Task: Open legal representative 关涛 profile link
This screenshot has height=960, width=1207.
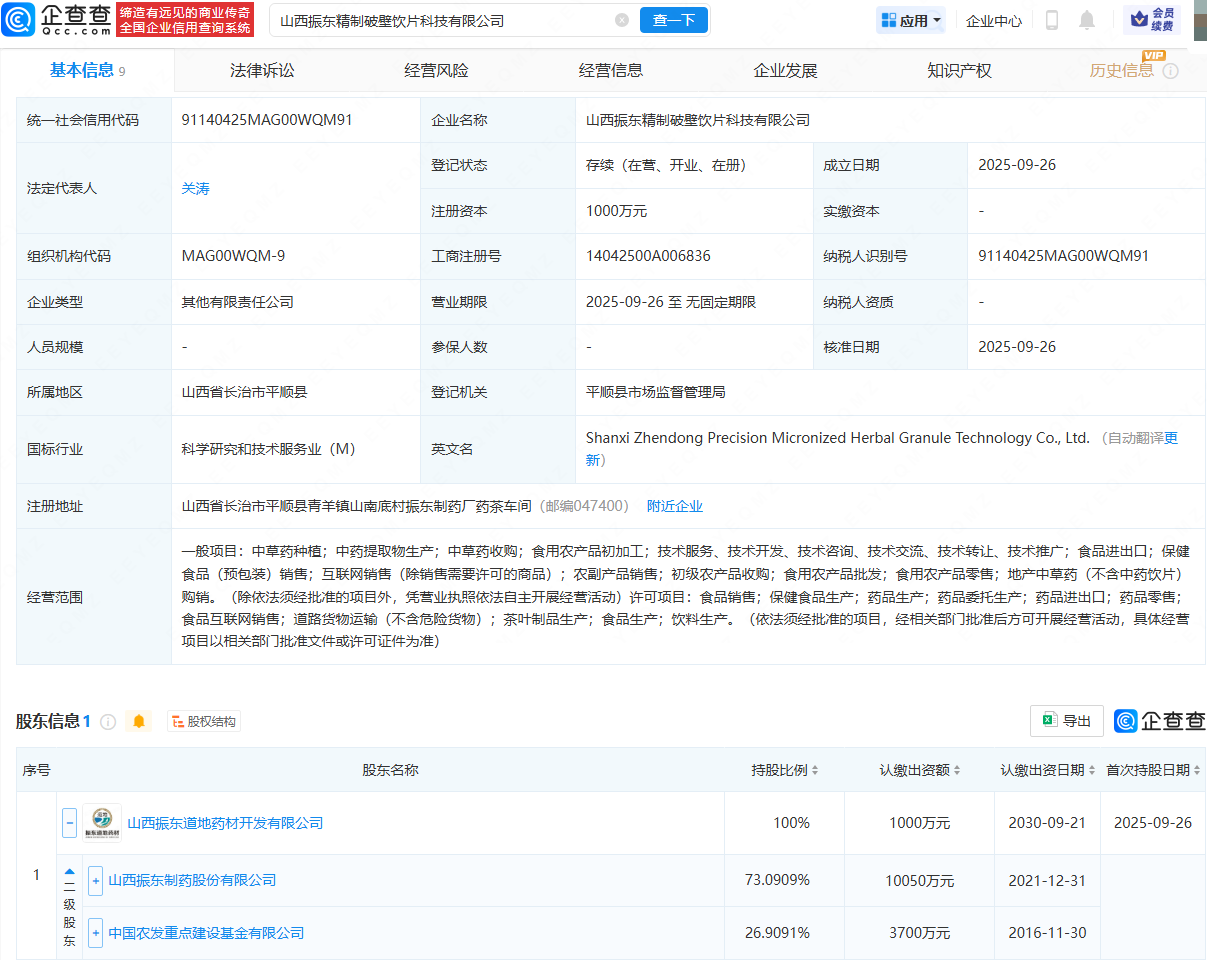Action: pos(196,188)
